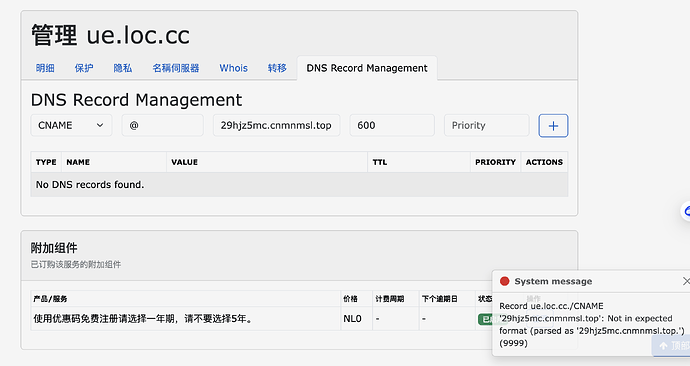Click the red System message status dot
This screenshot has height=366, width=690.
tap(505, 281)
